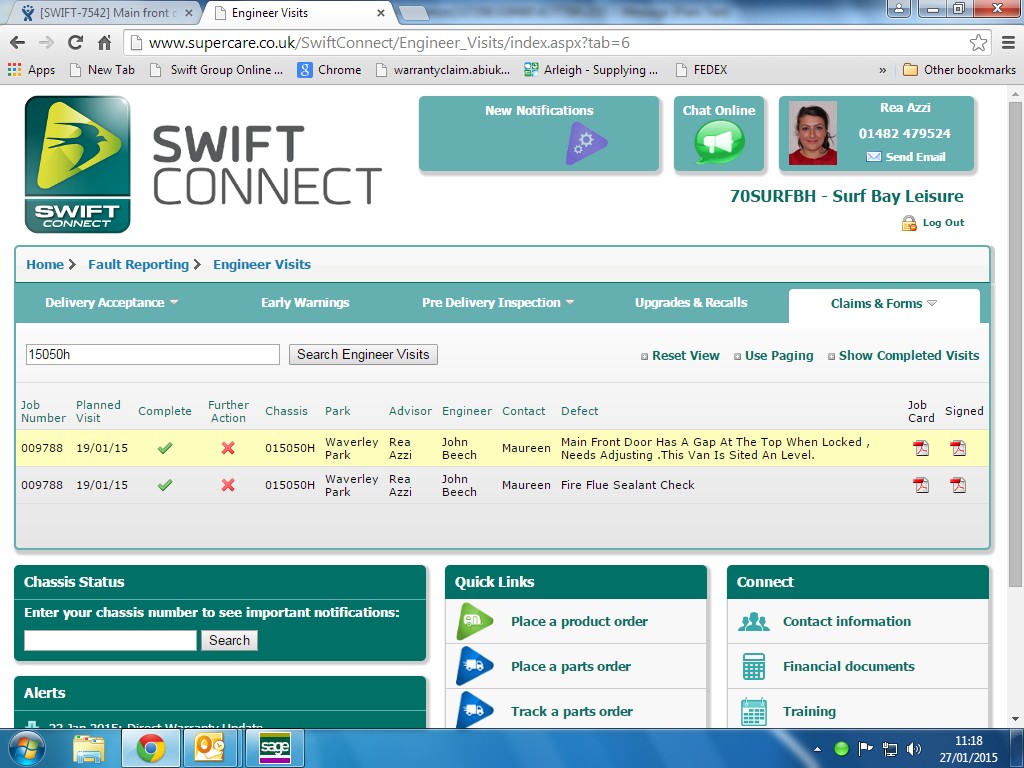Click the Place a product order link
The width and height of the screenshot is (1024, 768).
point(579,621)
